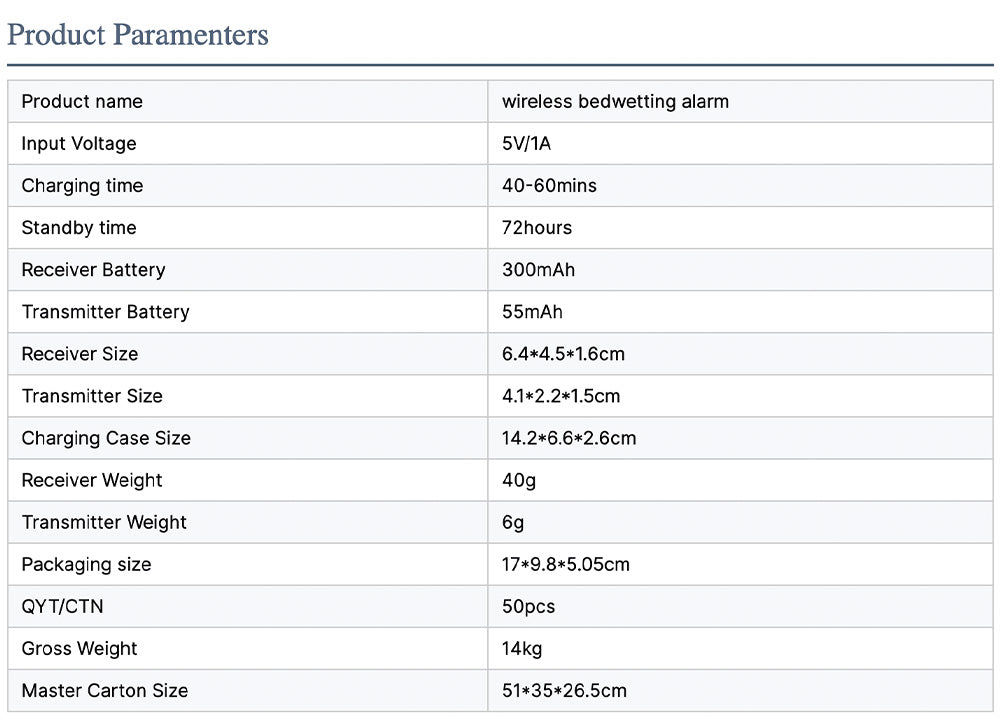Select the 300mAh value cell
Viewport: 1000px width, 720px height.
538,270
